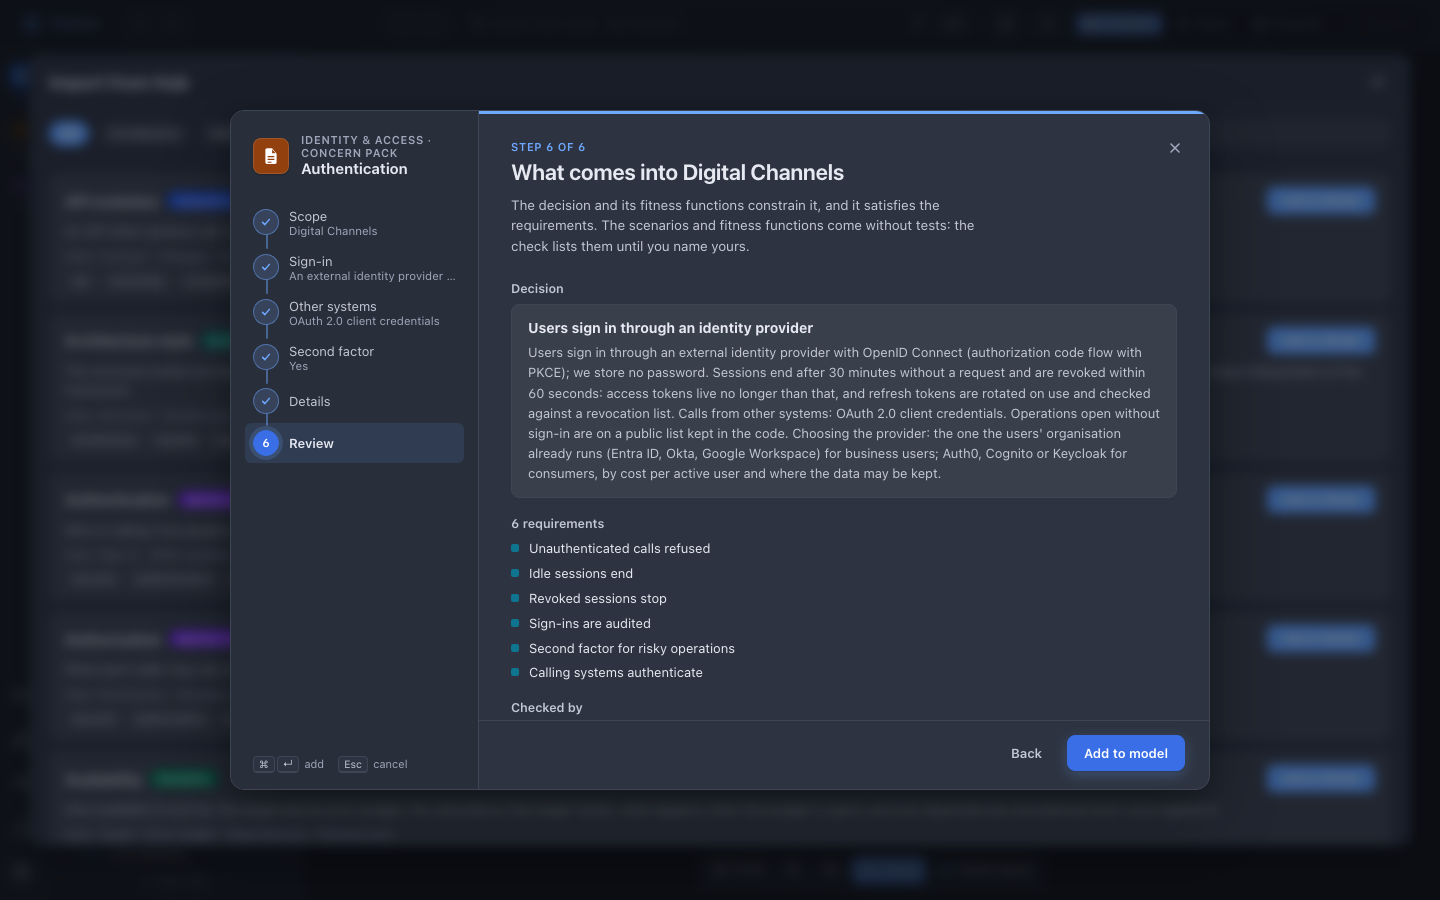Click 'Idle sessions end' requirement
This screenshot has width=1440, height=900.
572,573
